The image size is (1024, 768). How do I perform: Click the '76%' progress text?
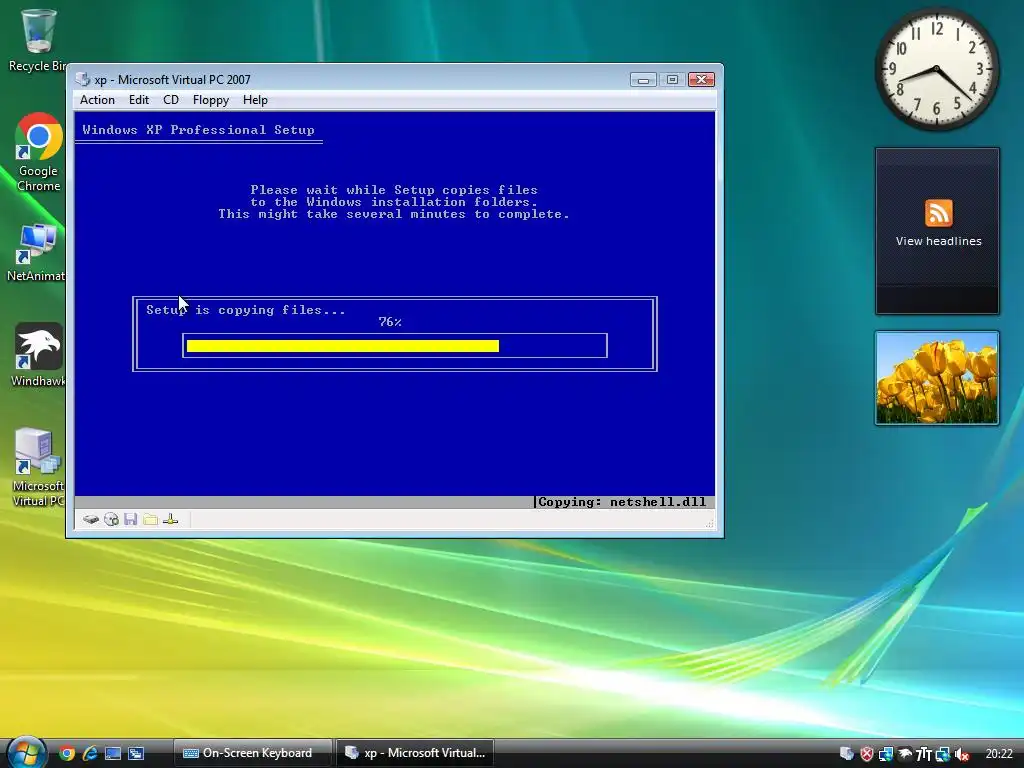[x=390, y=322]
